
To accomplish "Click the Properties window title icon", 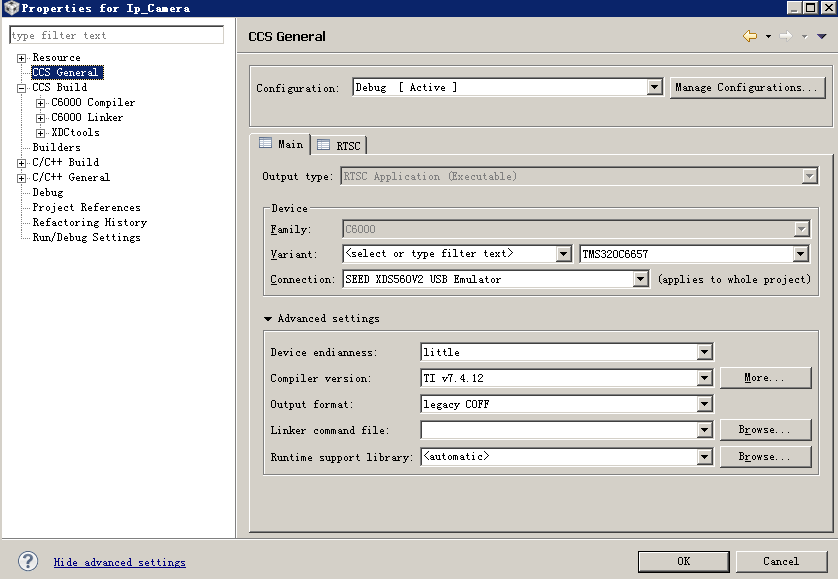I will pos(11,8).
